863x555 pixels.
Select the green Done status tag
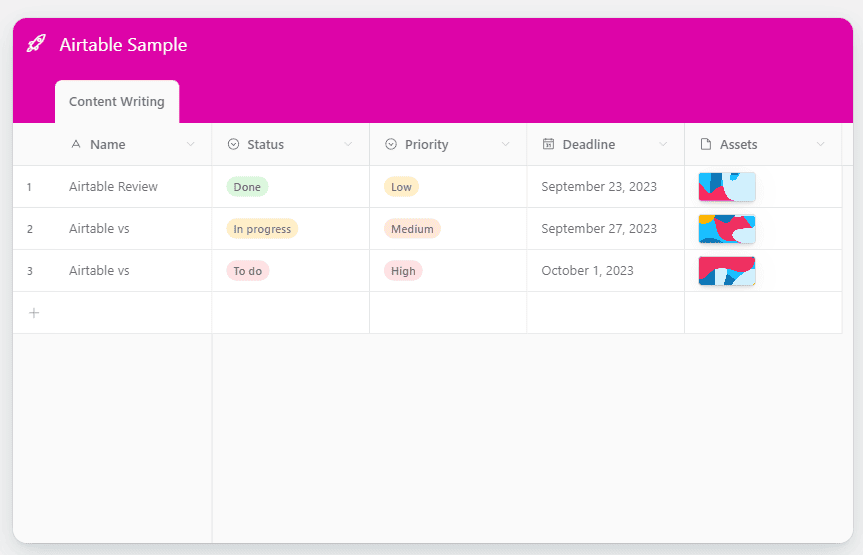(247, 187)
